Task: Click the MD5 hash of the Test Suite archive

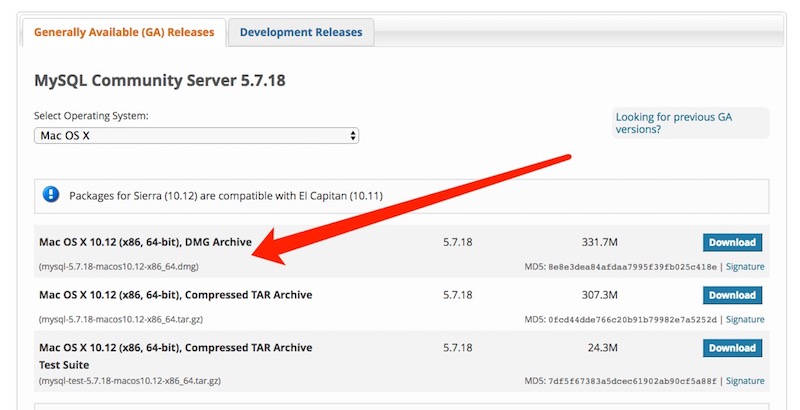Action: (632, 381)
